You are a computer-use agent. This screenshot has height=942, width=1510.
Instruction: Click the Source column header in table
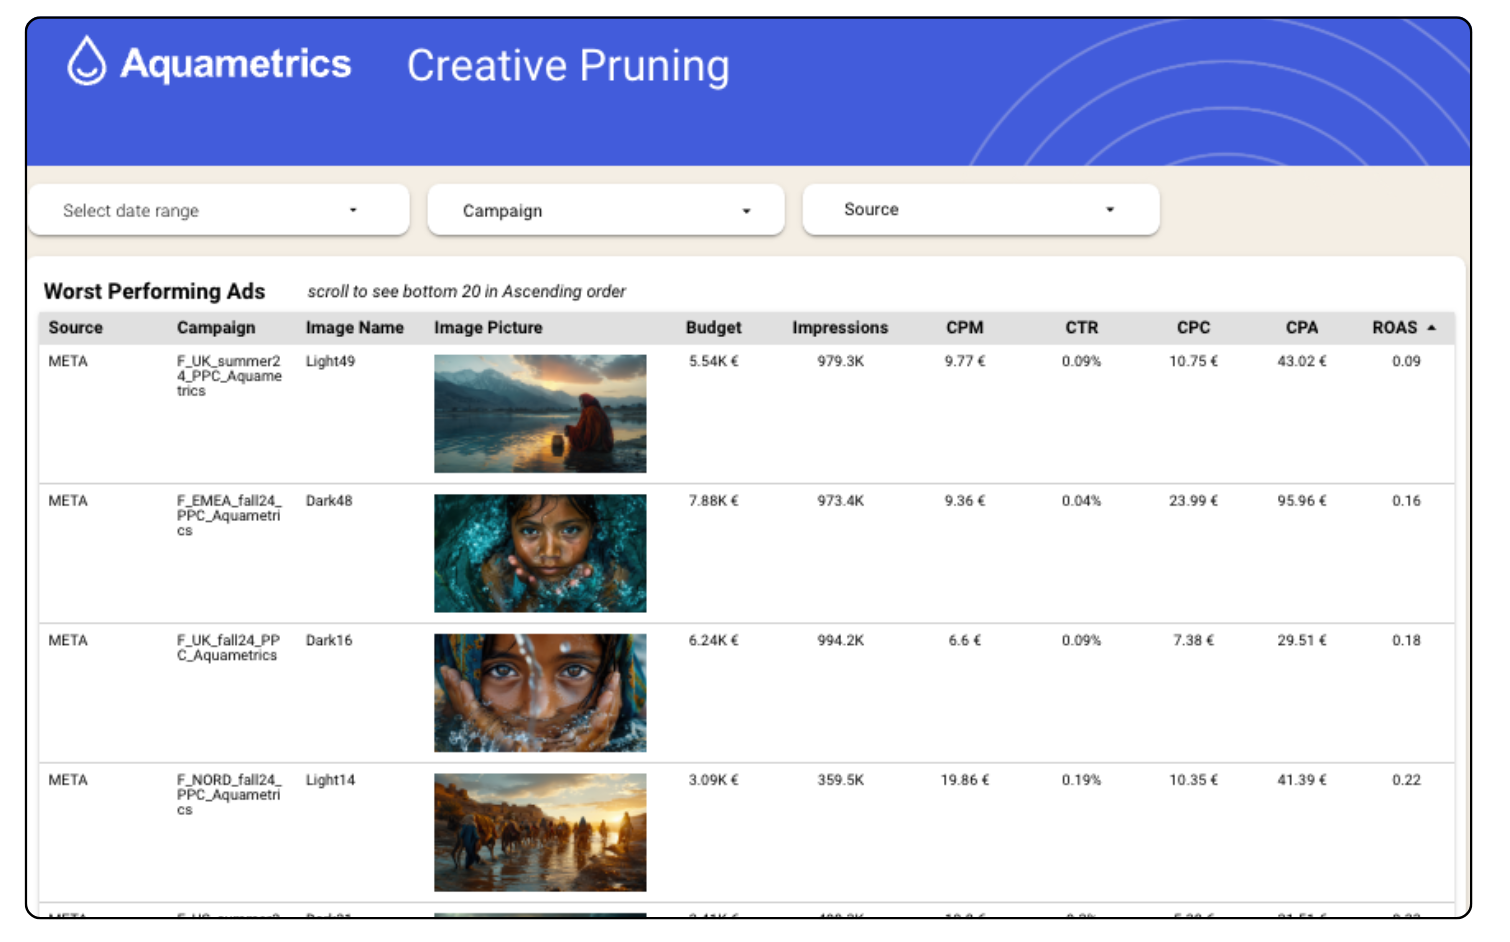pyautogui.click(x=75, y=328)
